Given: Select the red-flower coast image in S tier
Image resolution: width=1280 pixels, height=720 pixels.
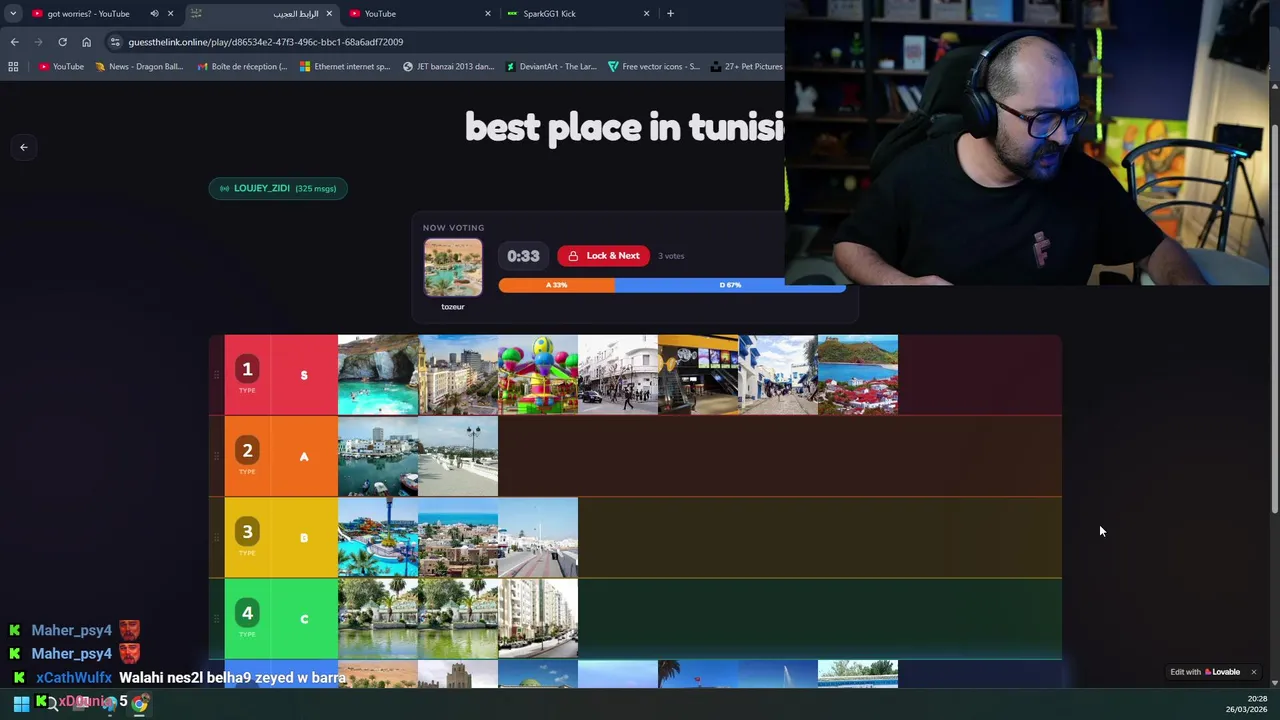Looking at the screenshot, I should [x=858, y=375].
